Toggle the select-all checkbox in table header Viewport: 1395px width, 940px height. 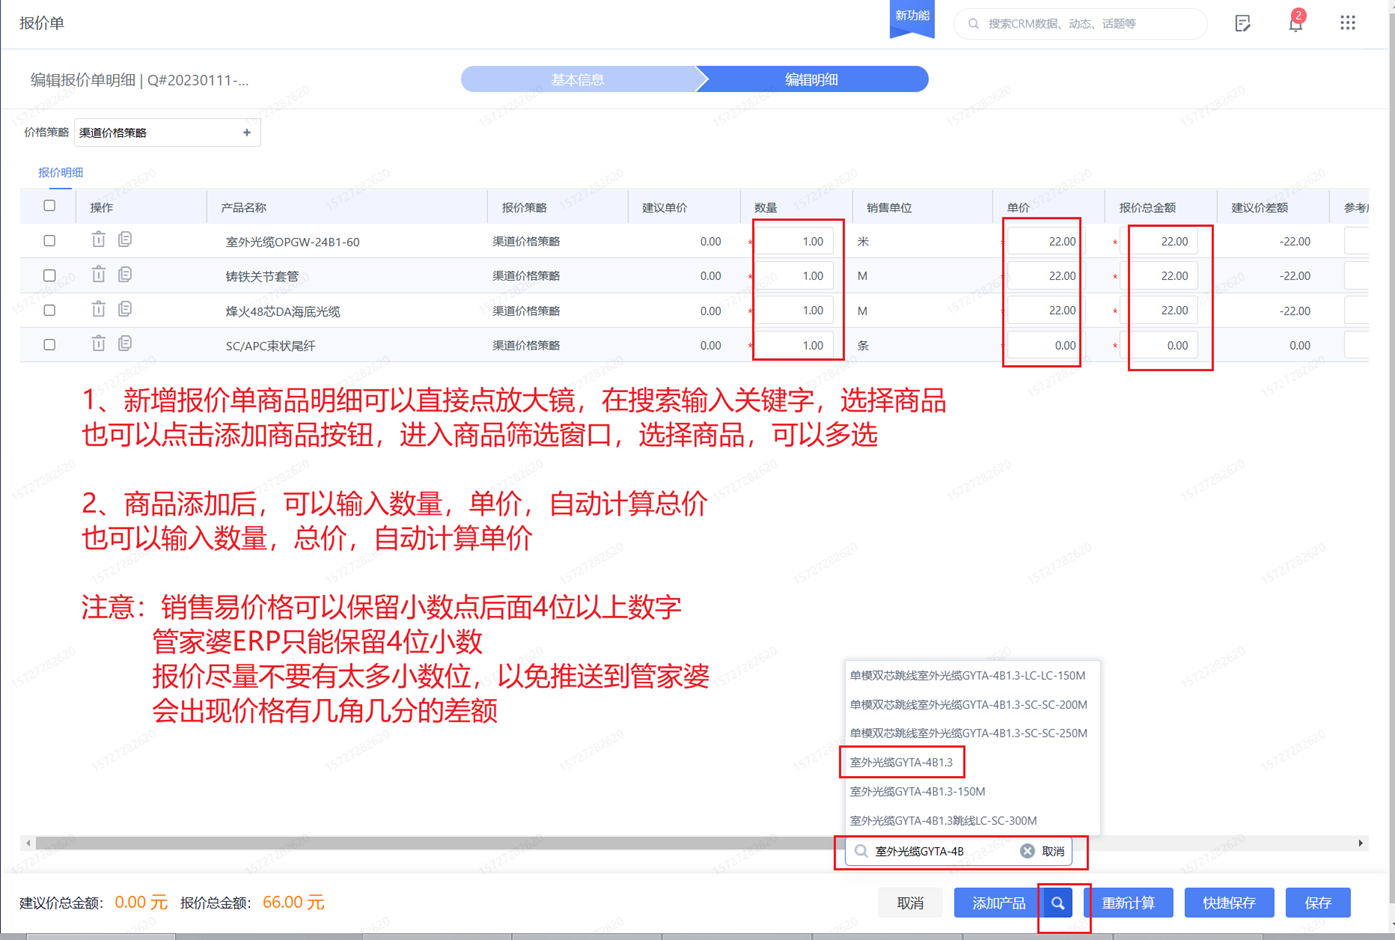tap(49, 206)
